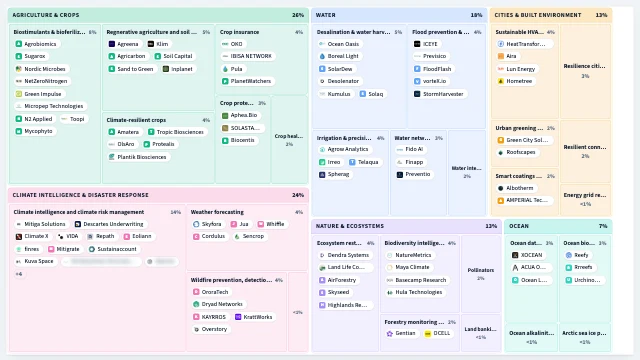Open the Ocean alkalinity tile
The image size is (640, 360).
(531, 337)
